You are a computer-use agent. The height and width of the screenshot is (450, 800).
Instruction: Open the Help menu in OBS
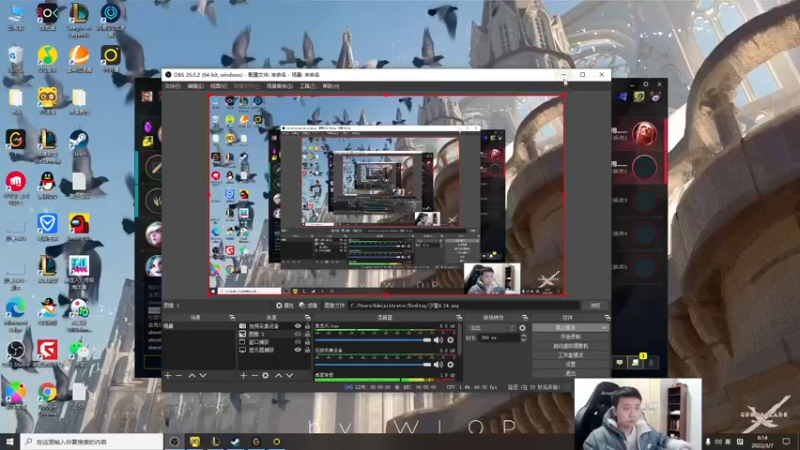point(331,86)
